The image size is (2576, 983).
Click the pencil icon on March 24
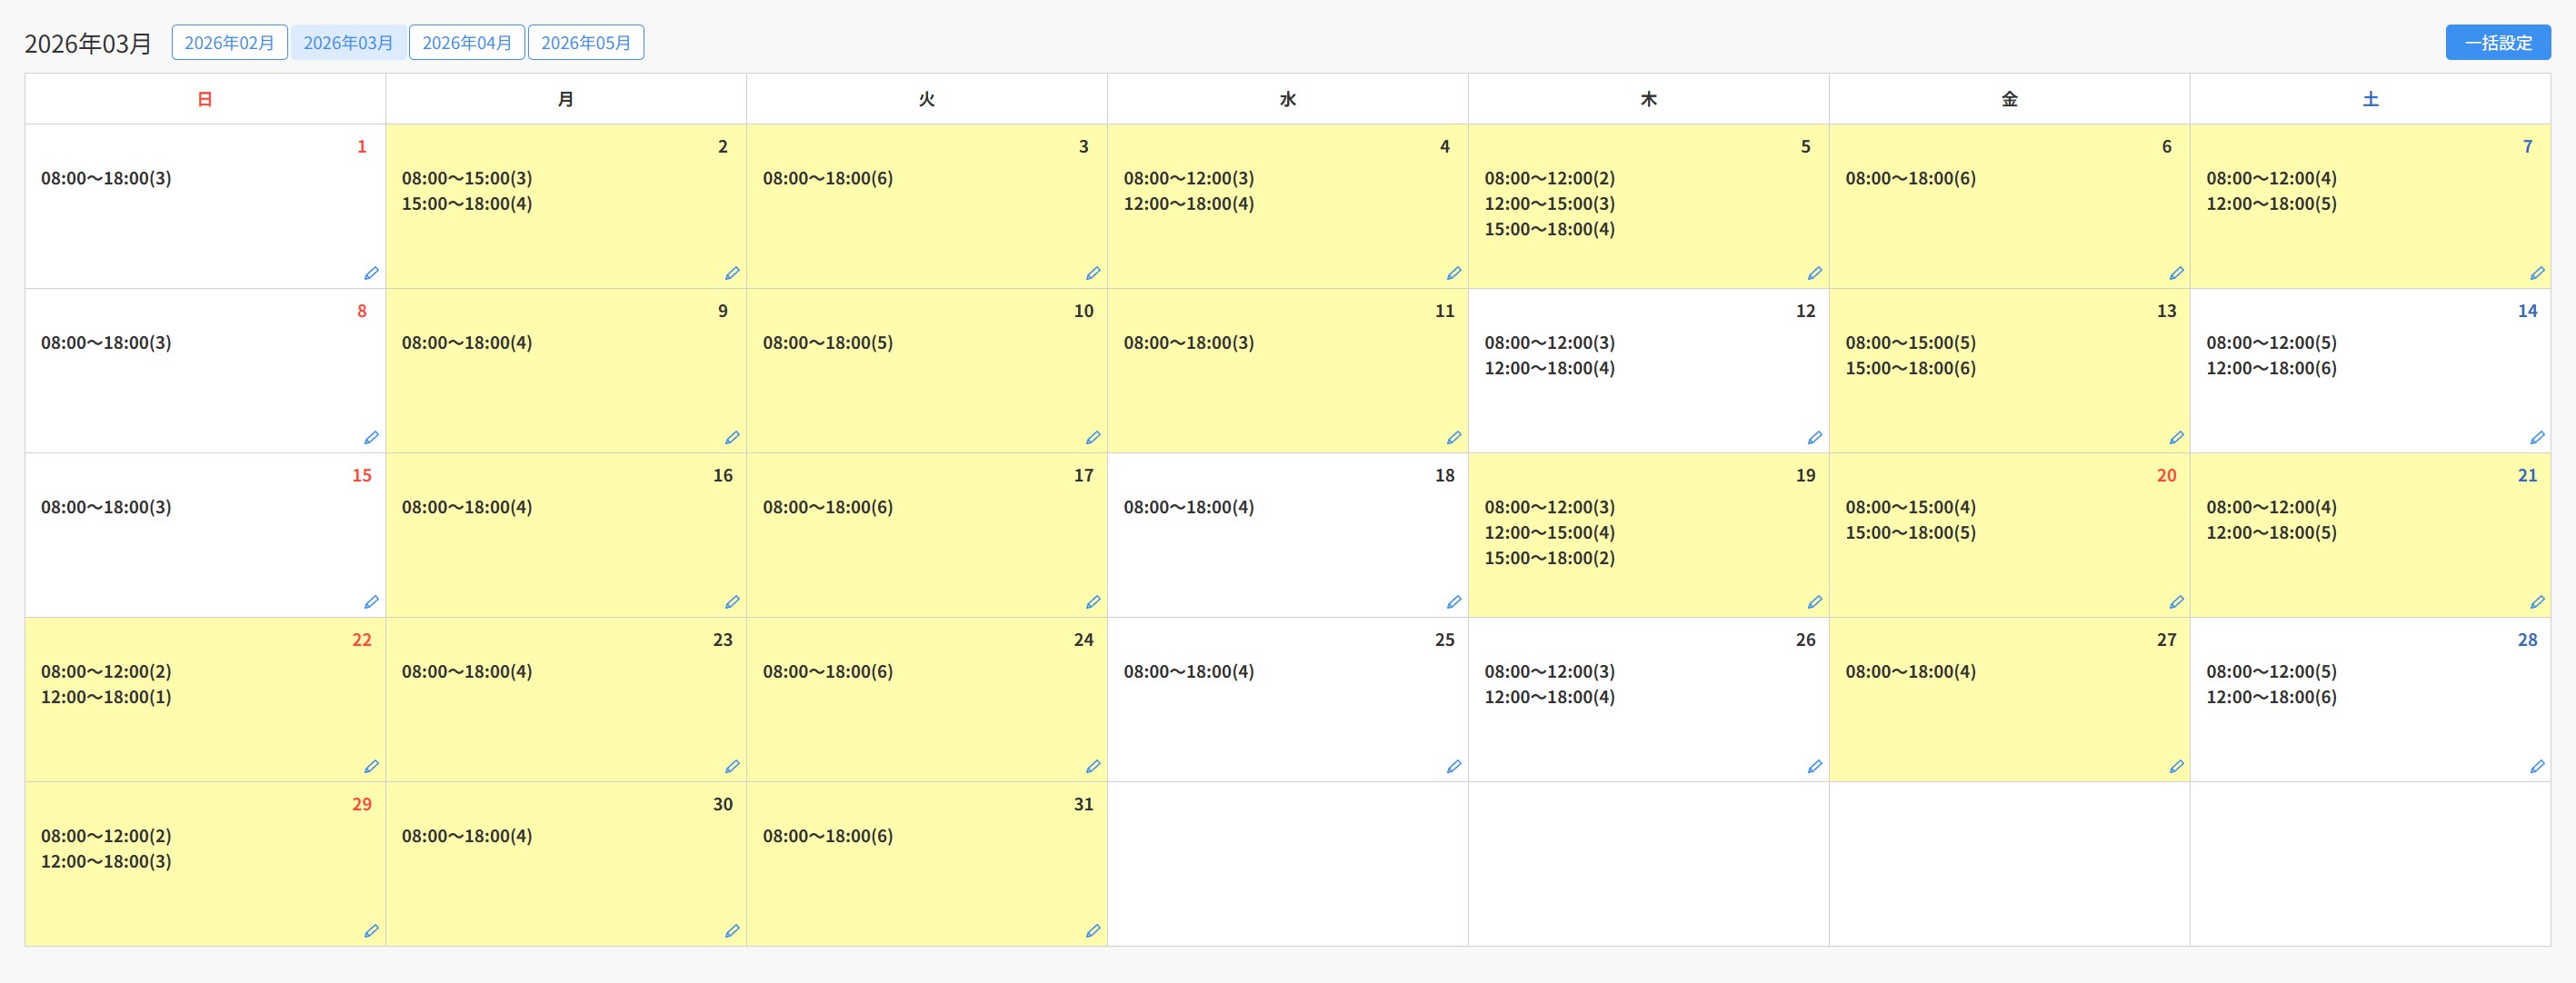1092,766
